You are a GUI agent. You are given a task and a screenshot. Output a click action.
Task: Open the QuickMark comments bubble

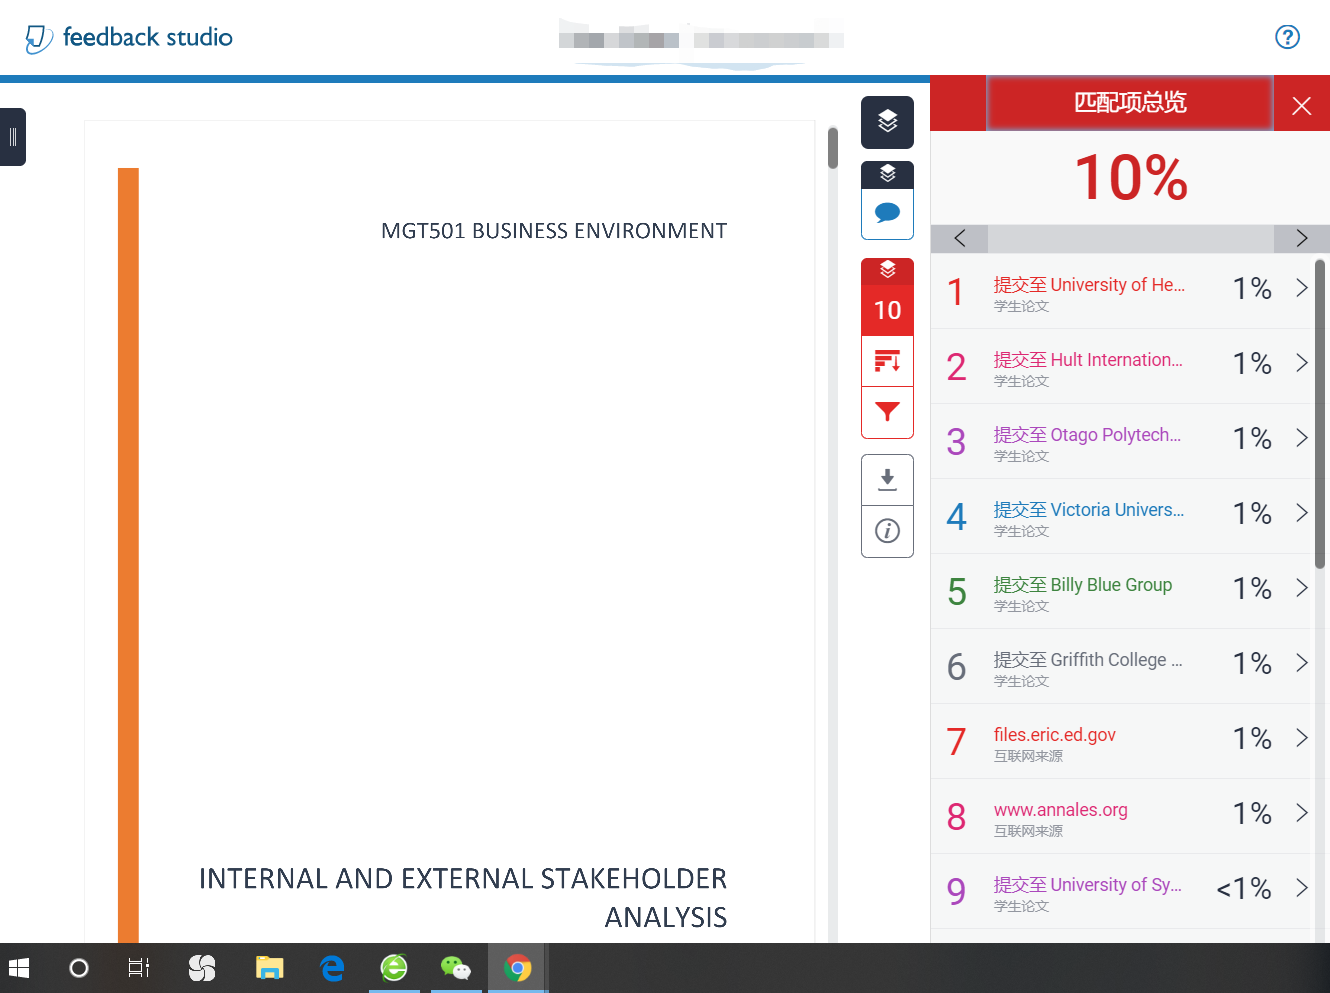pos(887,213)
